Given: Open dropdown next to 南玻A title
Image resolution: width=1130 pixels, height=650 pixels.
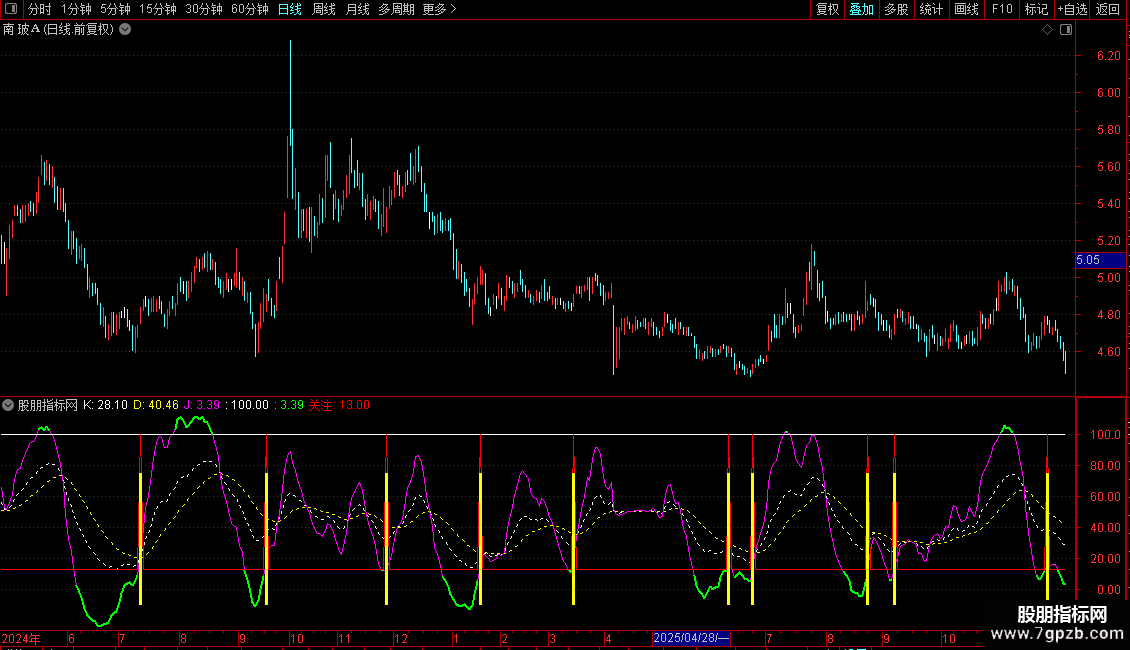Looking at the screenshot, I should point(125,30).
